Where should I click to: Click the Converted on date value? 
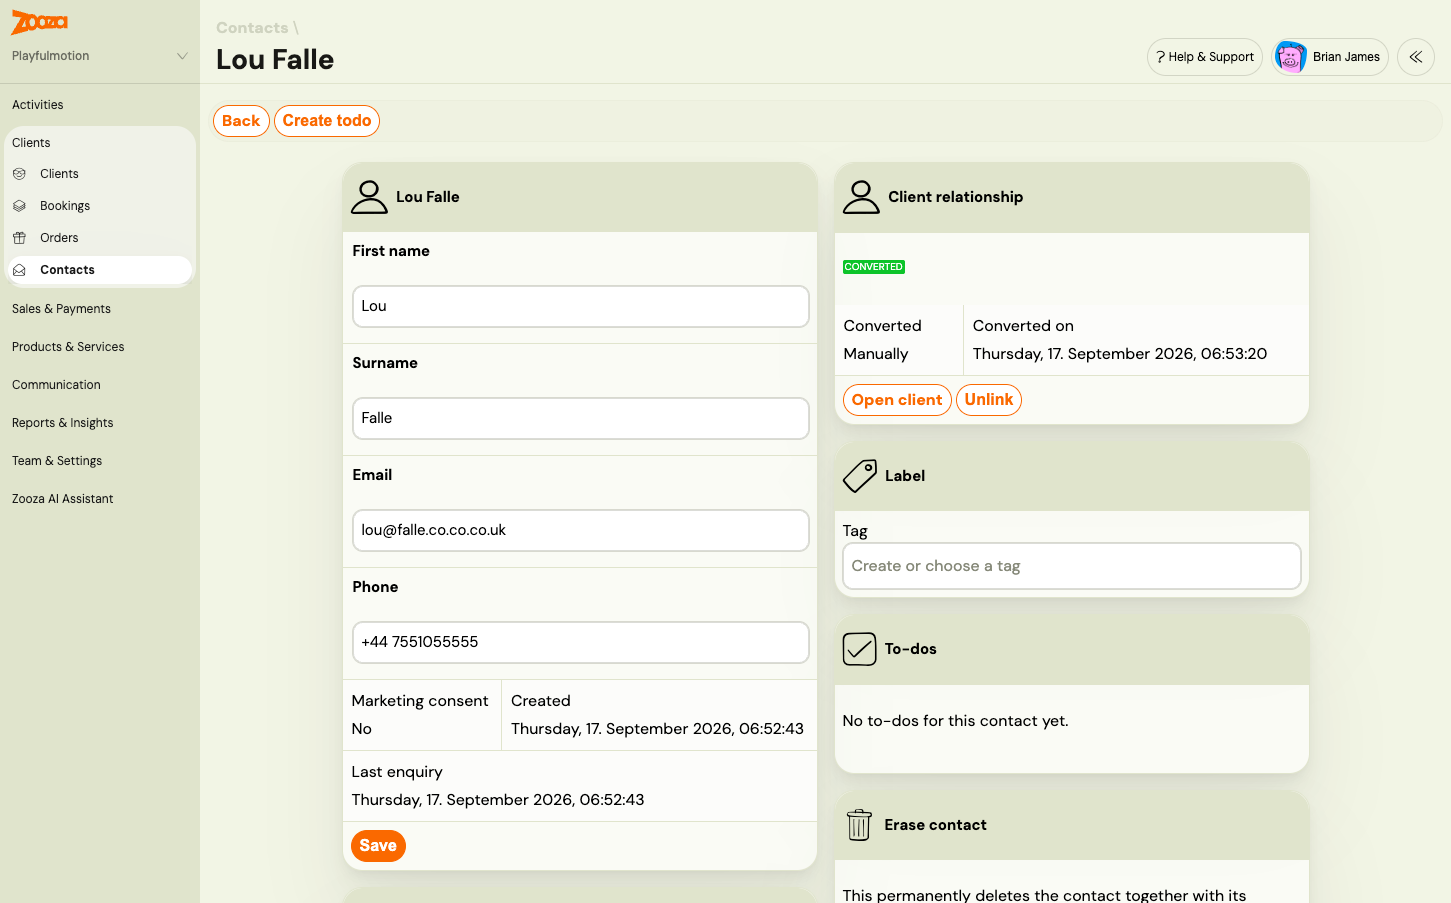[1120, 354]
